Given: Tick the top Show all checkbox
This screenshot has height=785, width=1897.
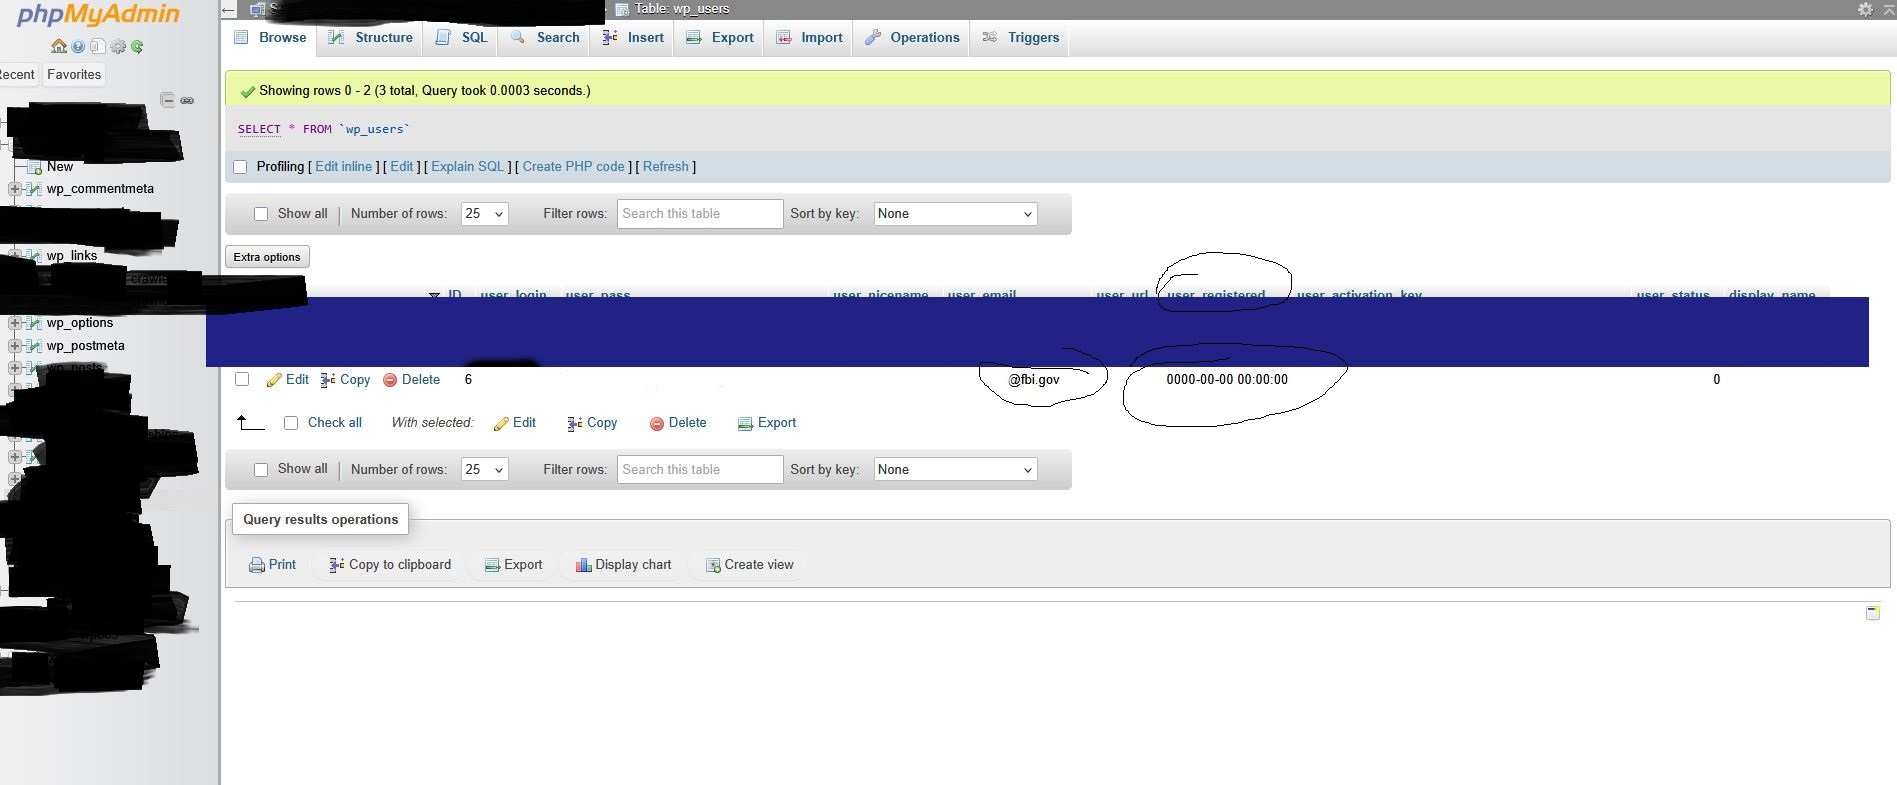Looking at the screenshot, I should 261,214.
